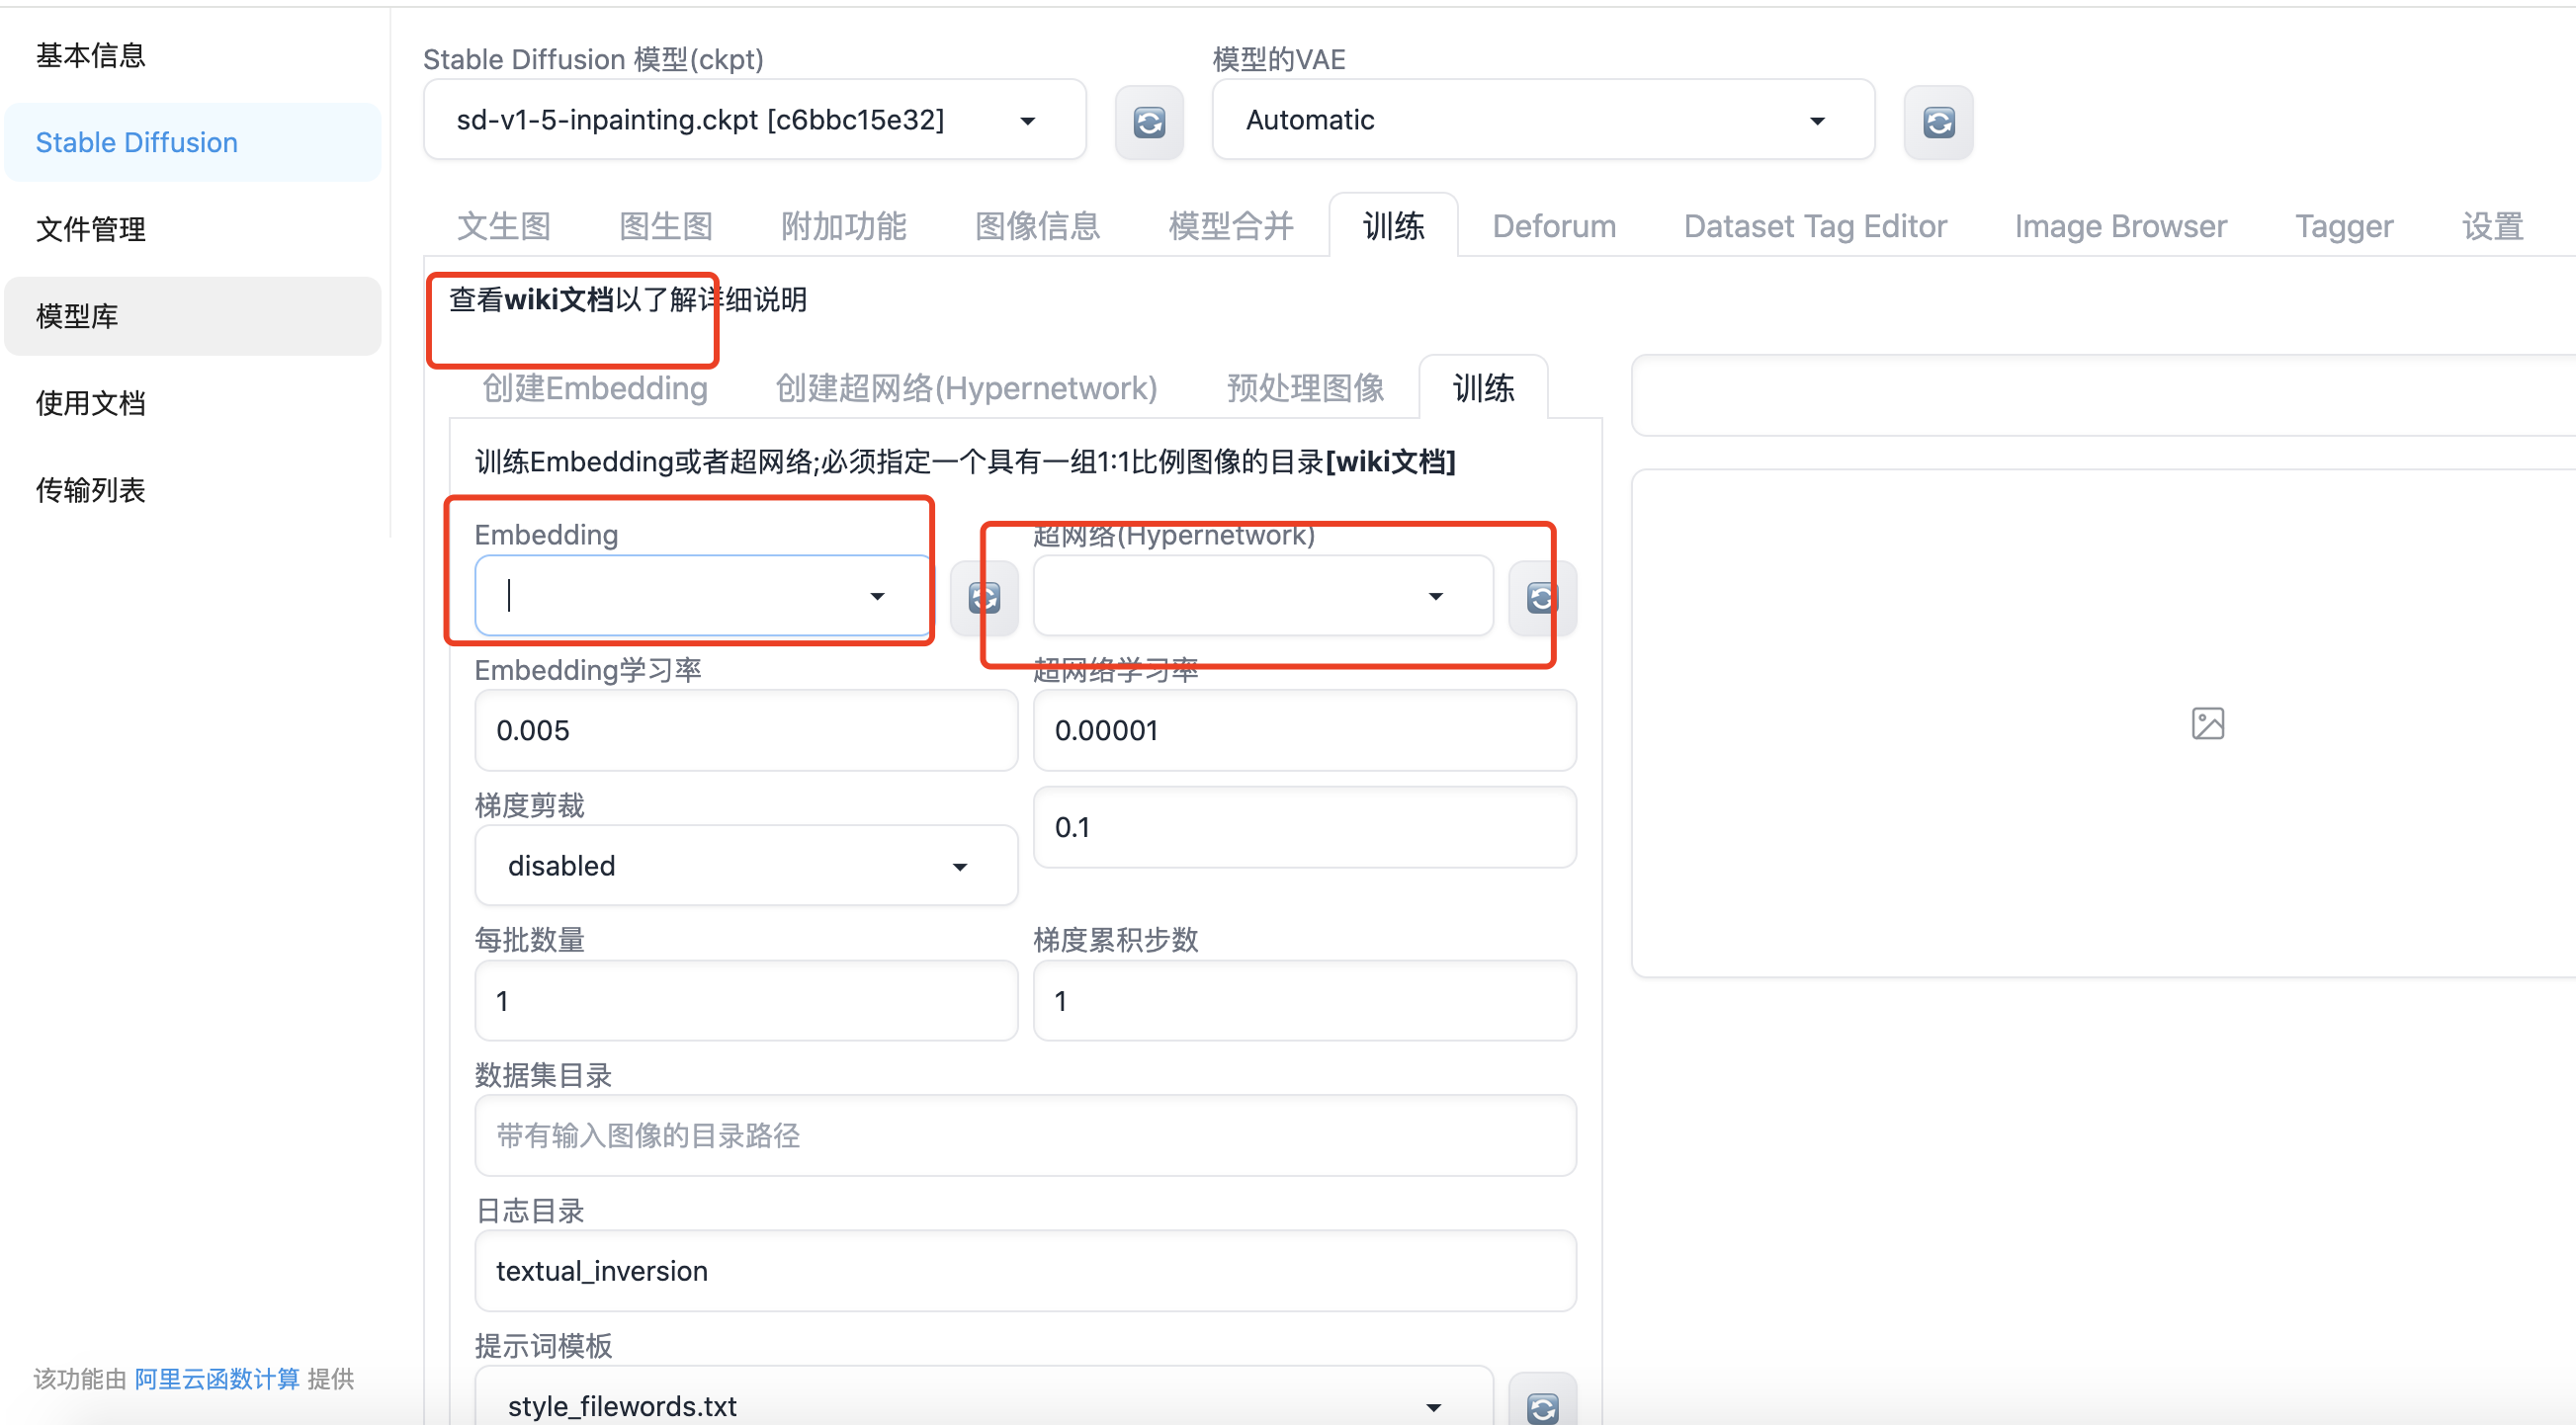Select 文件管理 in the sidebar
Viewport: 2576px width, 1425px height.
tap(90, 229)
